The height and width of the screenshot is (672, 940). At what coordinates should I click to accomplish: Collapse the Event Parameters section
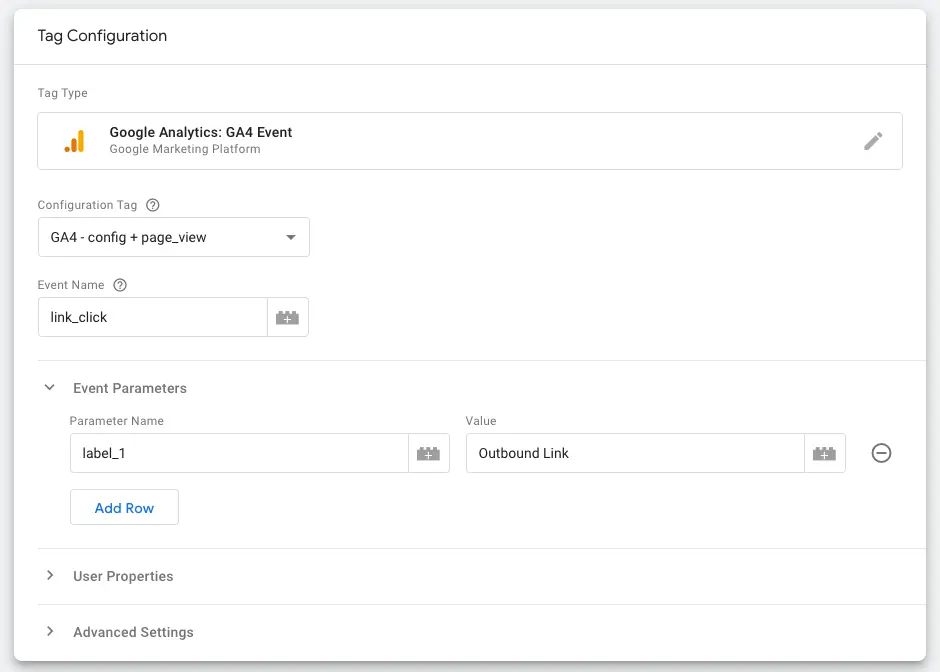[50, 388]
